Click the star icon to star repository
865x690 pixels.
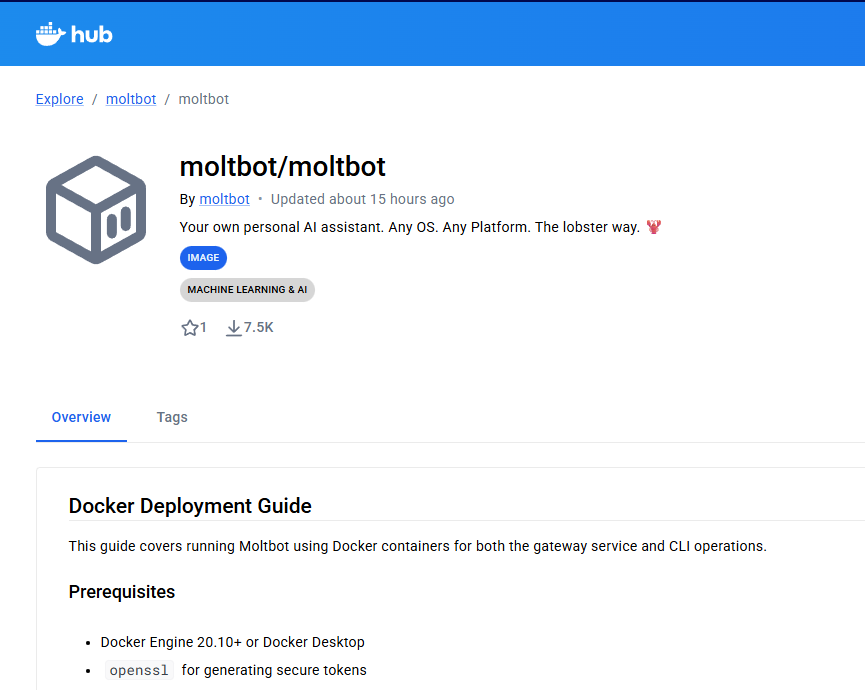(x=189, y=328)
